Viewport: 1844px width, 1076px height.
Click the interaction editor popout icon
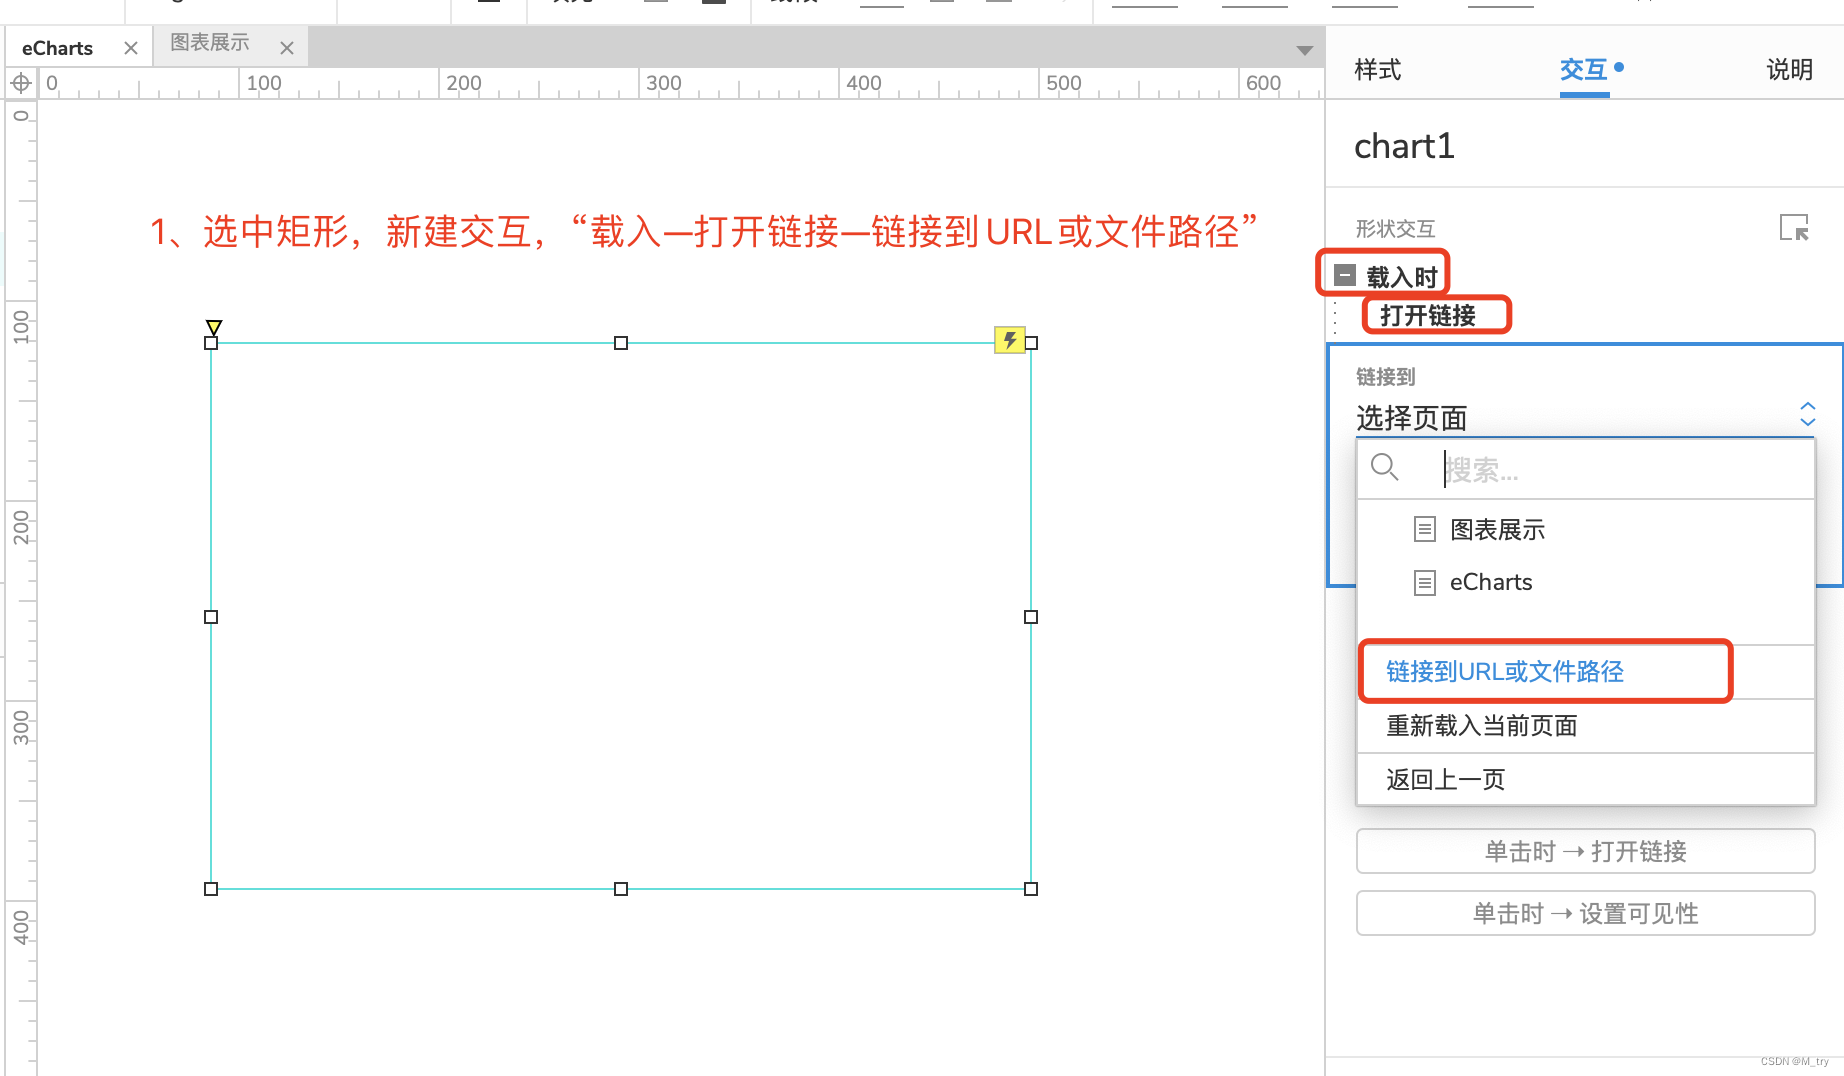[1794, 228]
